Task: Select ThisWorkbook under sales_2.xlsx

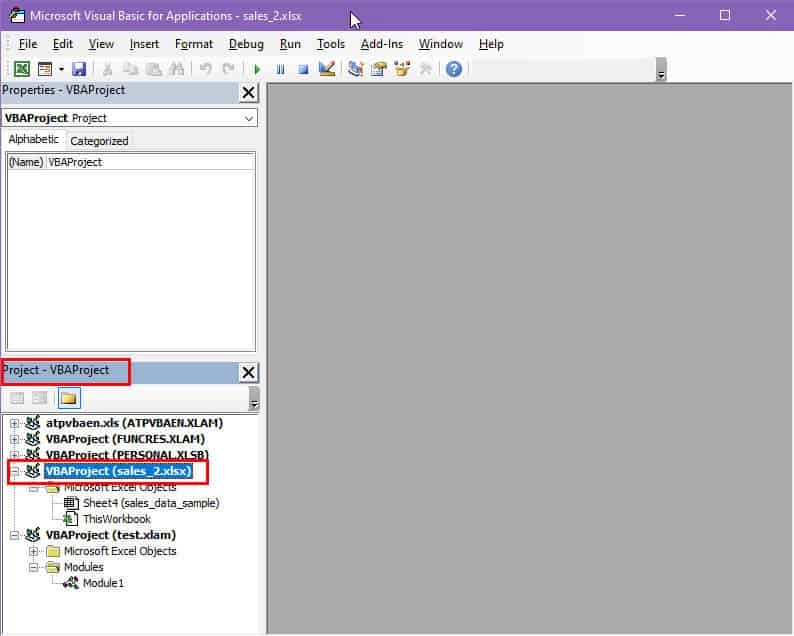Action: 116,519
